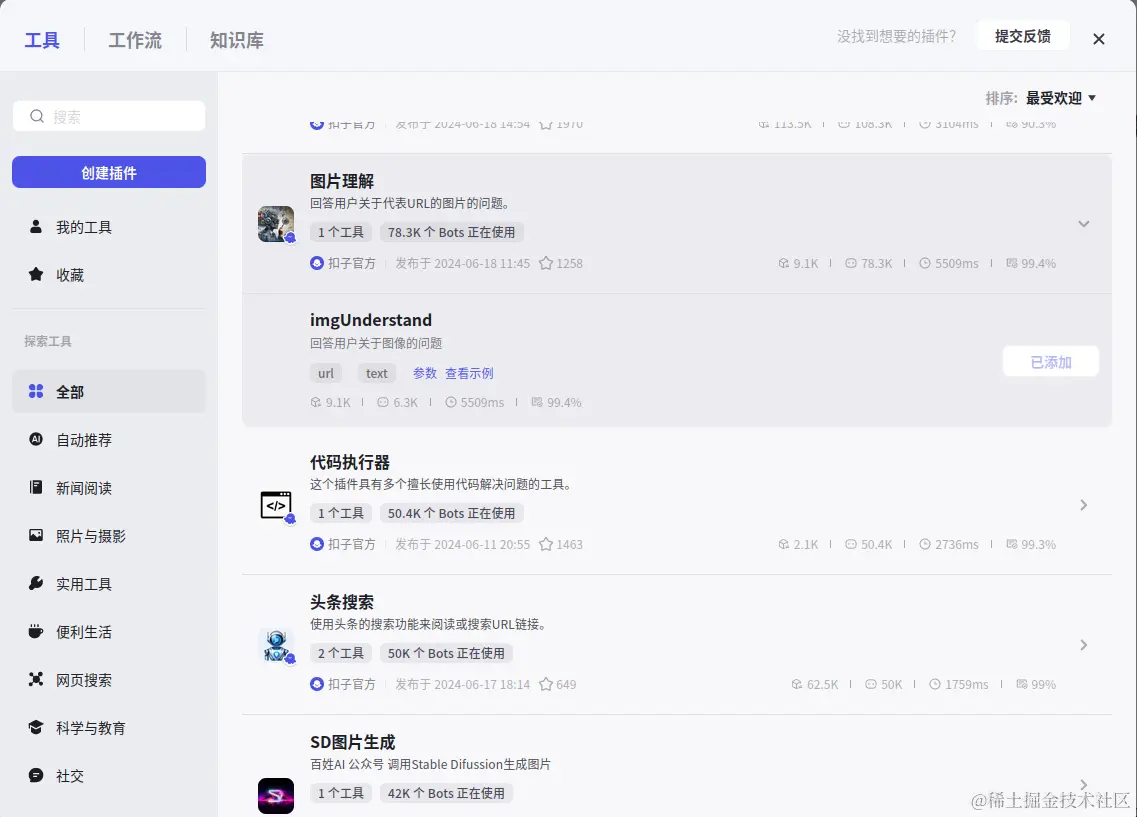Expand the 头条搜索 plugin details
Image resolution: width=1137 pixels, height=817 pixels.
(x=1084, y=645)
